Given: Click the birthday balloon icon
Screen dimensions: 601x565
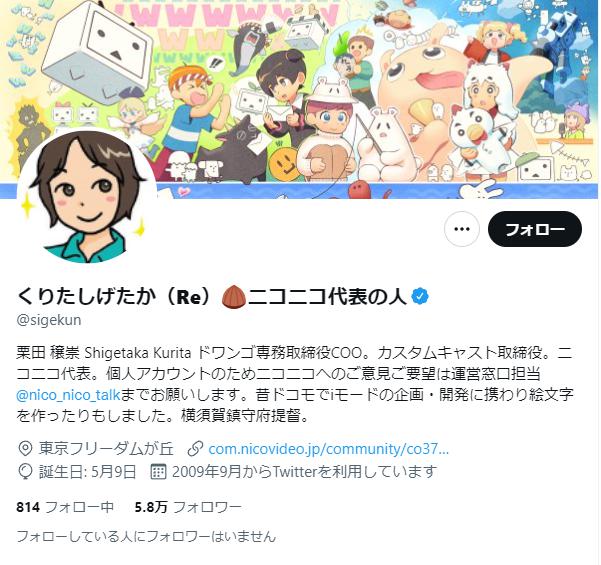Looking at the screenshot, I should pyautogui.click(x=25, y=472).
